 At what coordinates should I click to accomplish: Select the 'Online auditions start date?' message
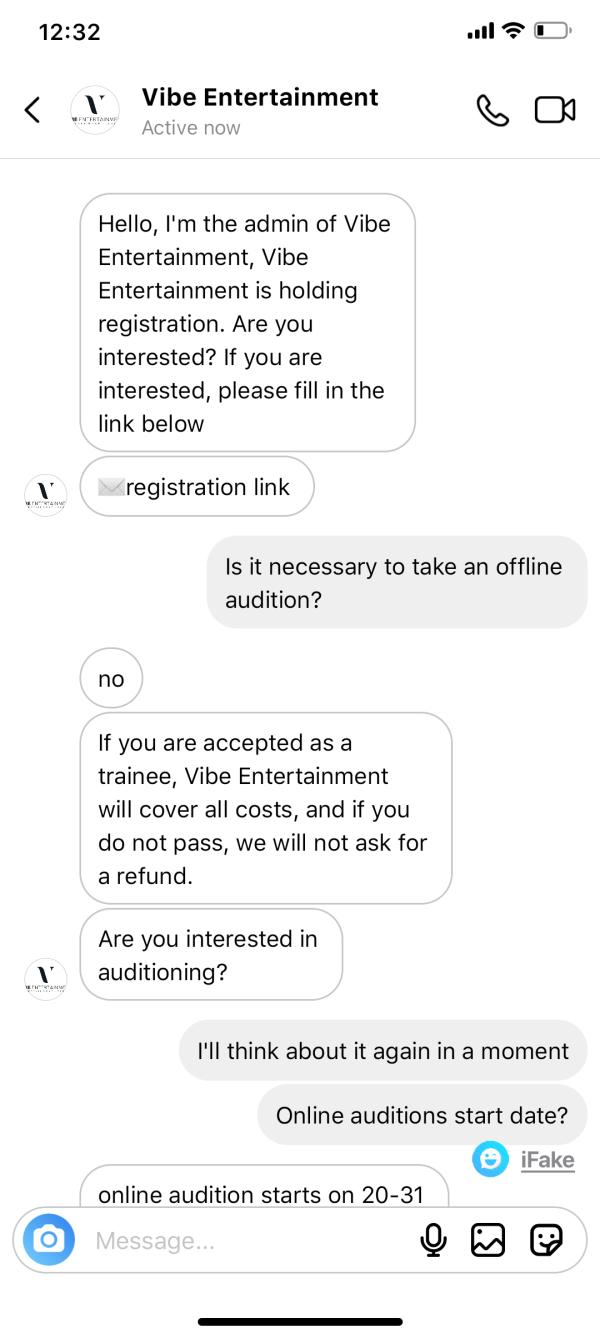tap(422, 1115)
